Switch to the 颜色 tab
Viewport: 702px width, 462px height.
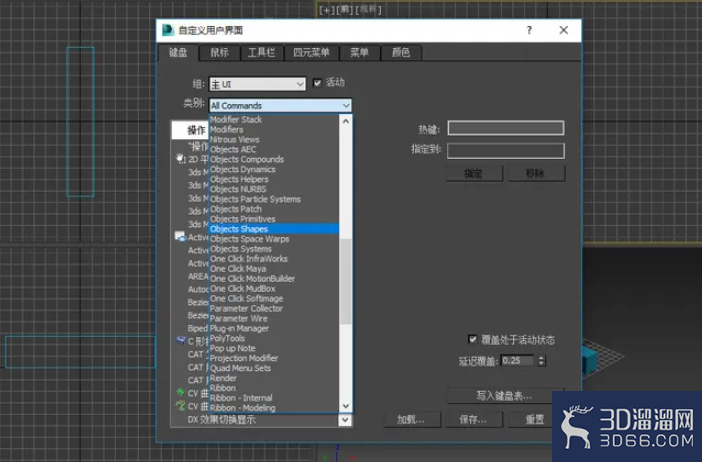pyautogui.click(x=401, y=52)
